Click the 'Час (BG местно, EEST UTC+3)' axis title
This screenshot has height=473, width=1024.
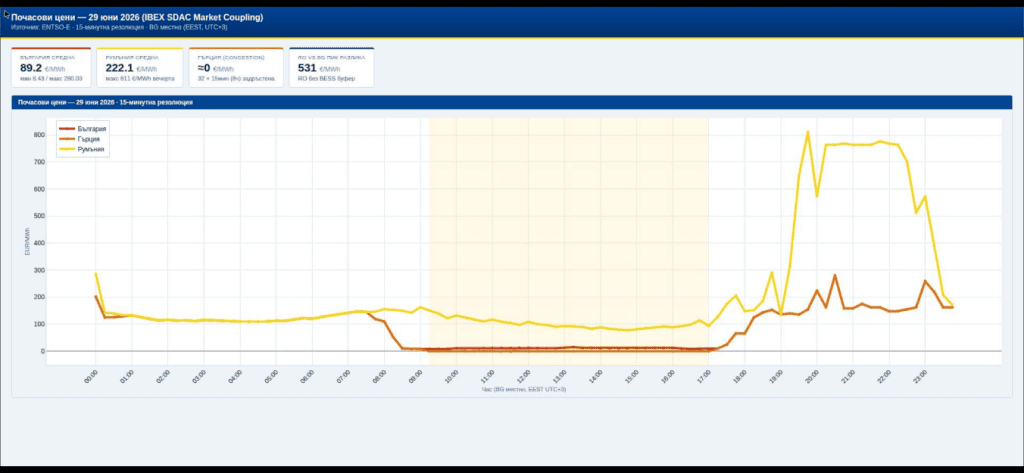[524, 389]
